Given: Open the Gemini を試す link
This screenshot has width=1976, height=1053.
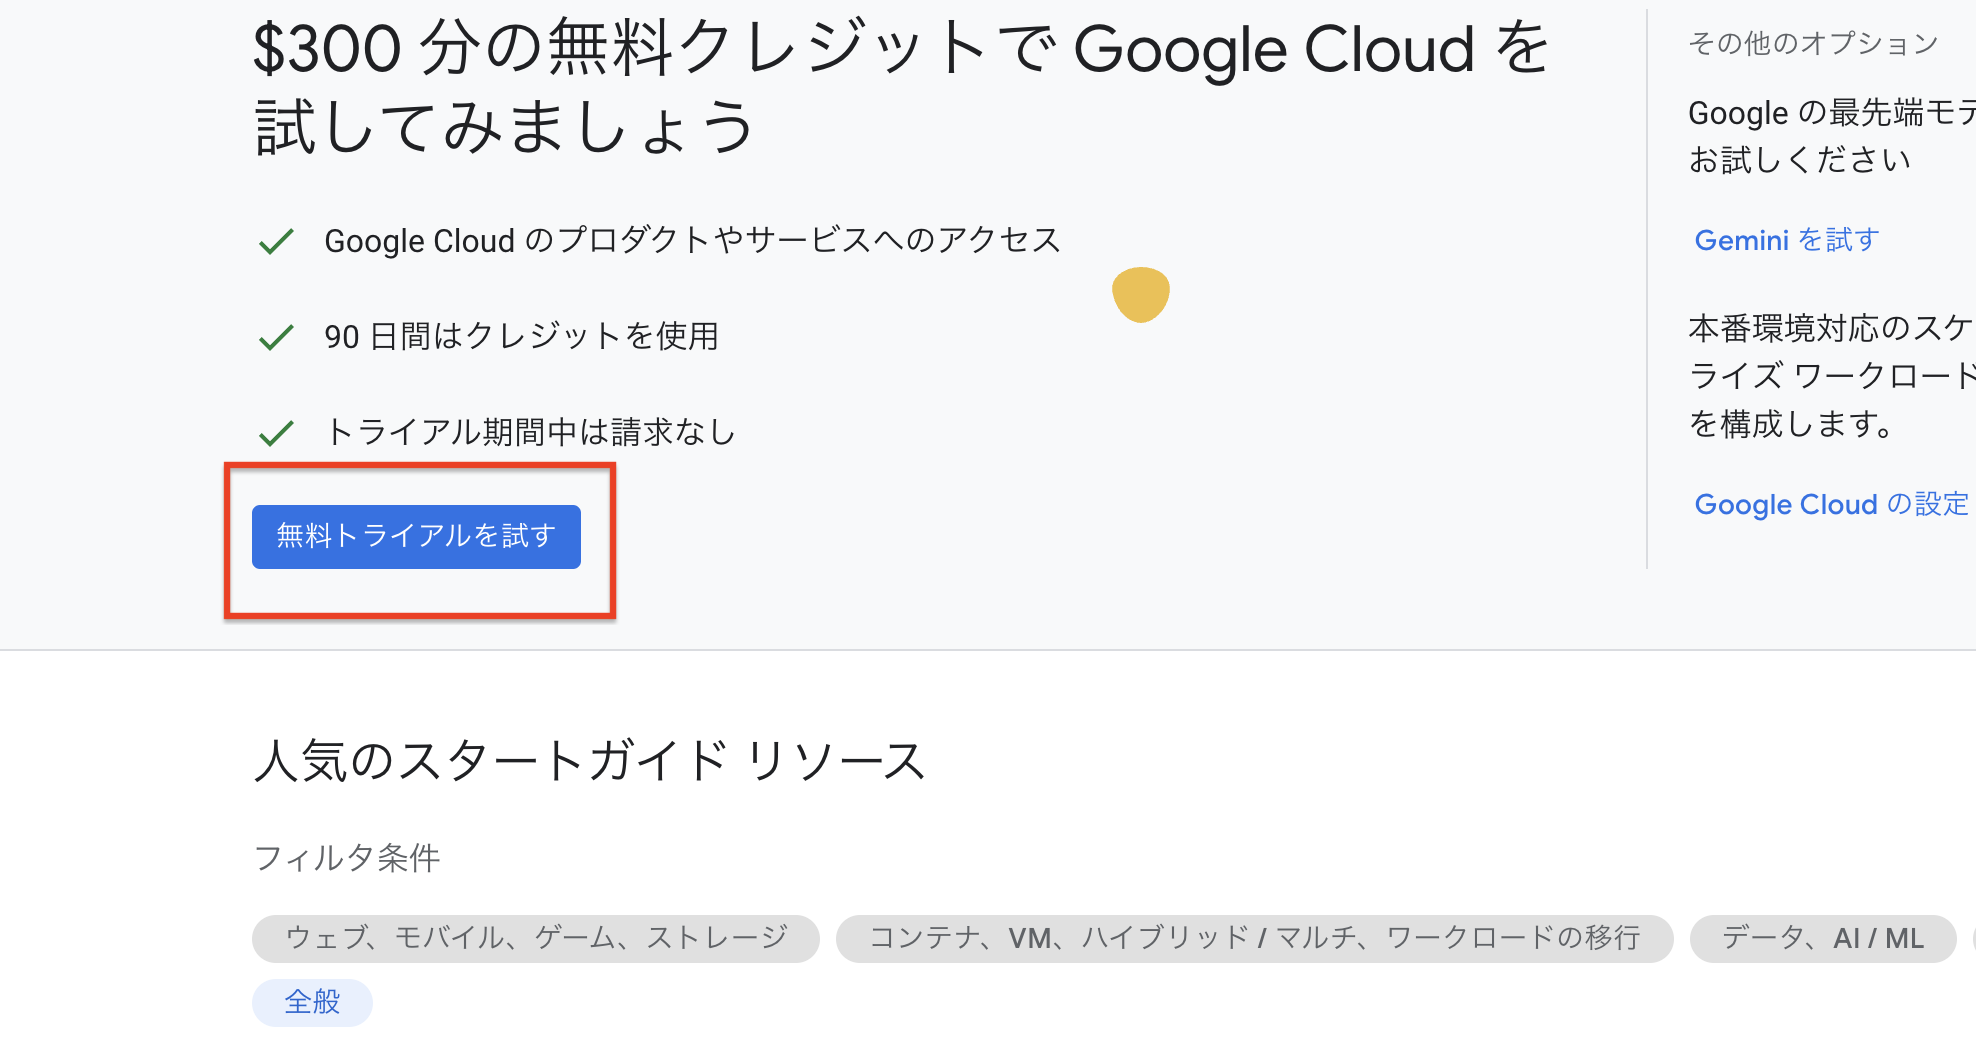Looking at the screenshot, I should pos(1785,240).
